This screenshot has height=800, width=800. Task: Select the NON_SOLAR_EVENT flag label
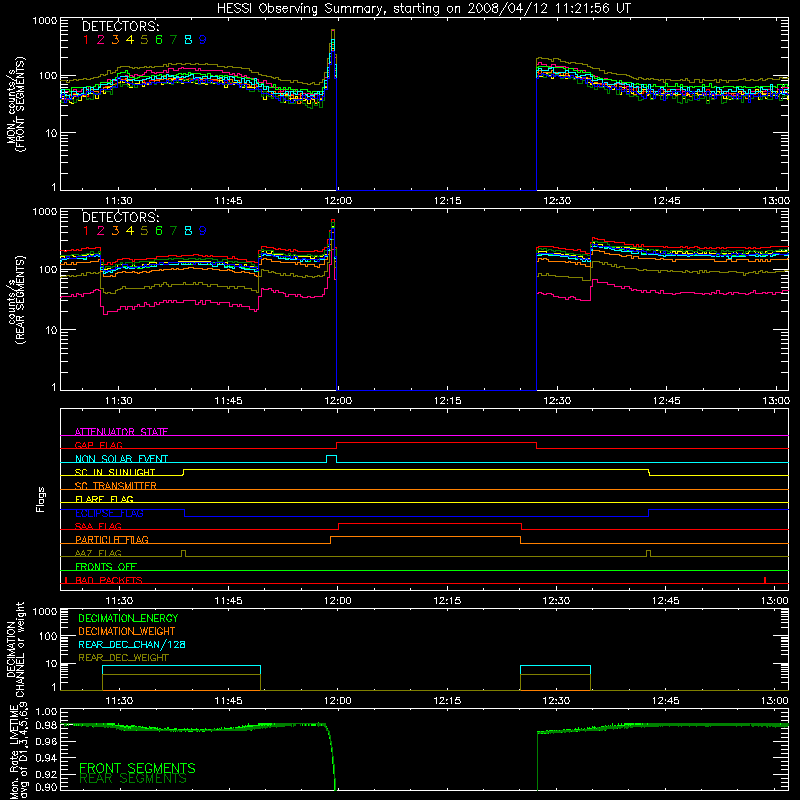[121, 459]
